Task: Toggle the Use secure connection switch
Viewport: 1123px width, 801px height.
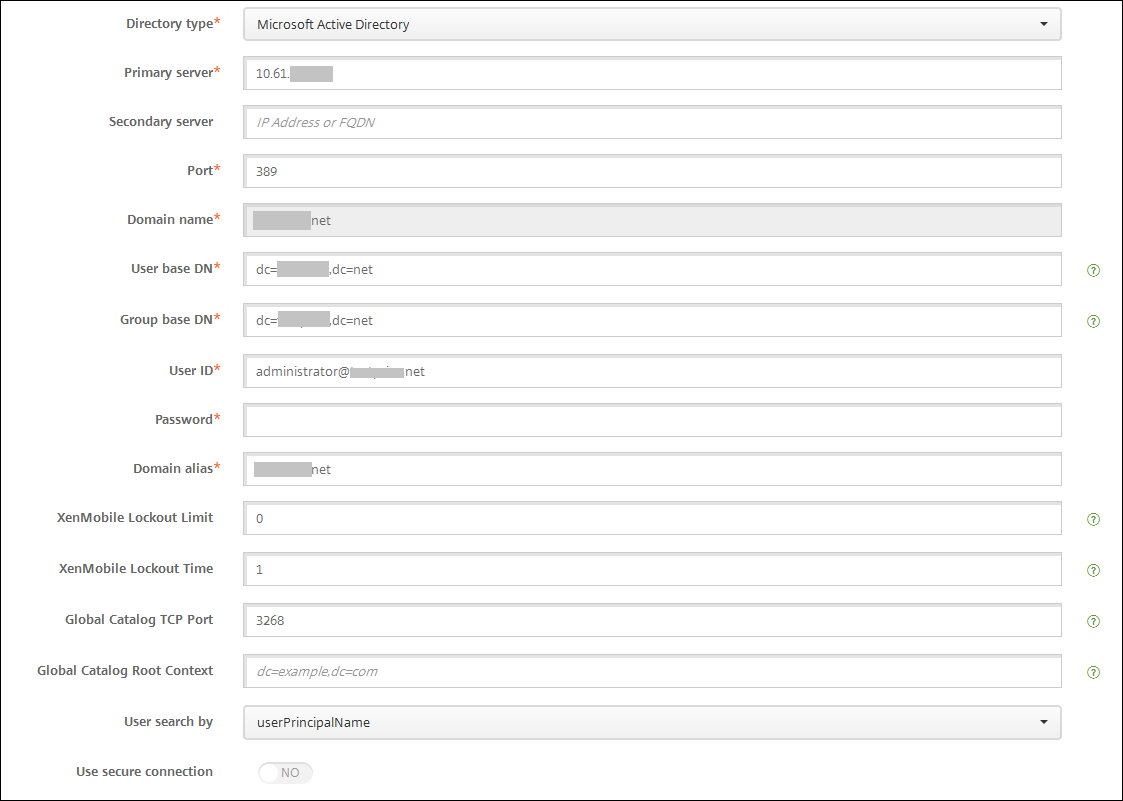Action: coord(286,773)
